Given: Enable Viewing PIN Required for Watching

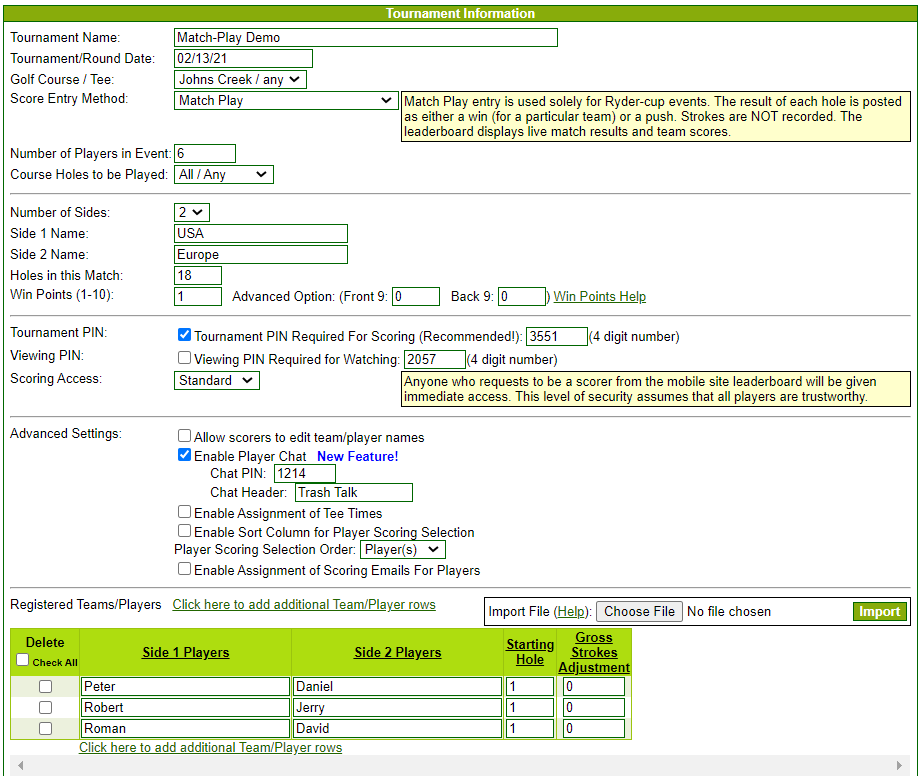Looking at the screenshot, I should [184, 358].
